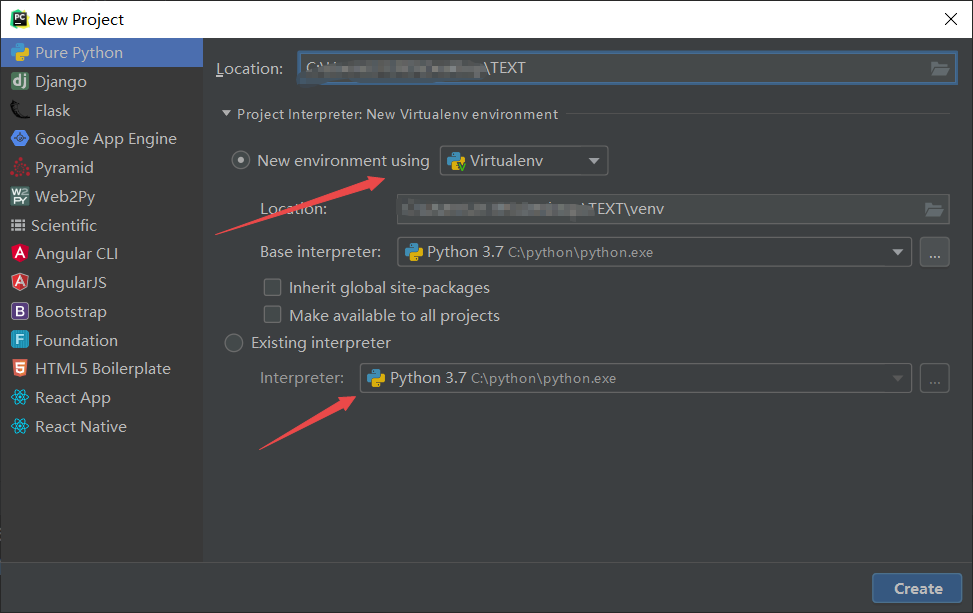973x613 pixels.
Task: Click the project Location text field
Action: (x=627, y=68)
